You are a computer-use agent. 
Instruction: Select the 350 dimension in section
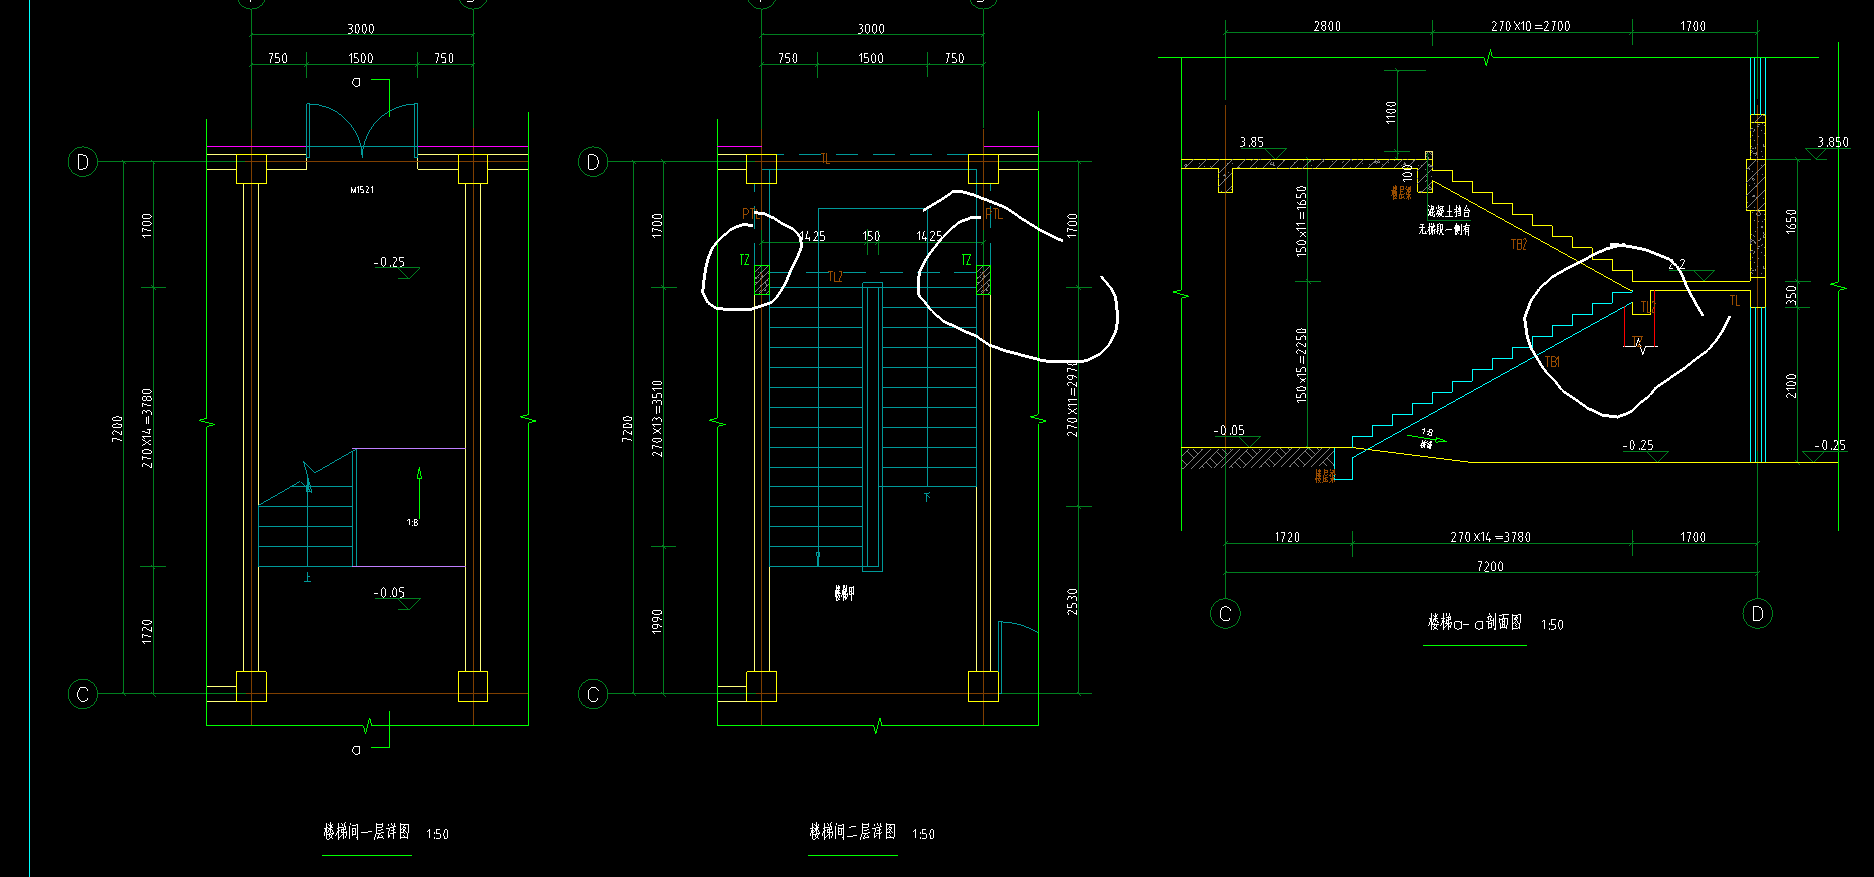[x=1791, y=295]
